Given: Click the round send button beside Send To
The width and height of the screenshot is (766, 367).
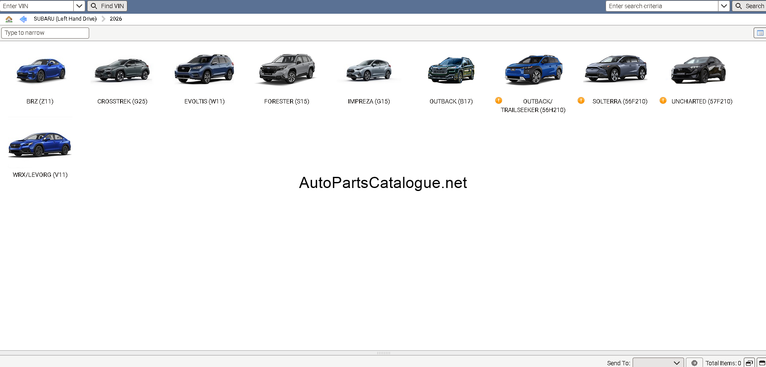Looking at the screenshot, I should click(694, 363).
